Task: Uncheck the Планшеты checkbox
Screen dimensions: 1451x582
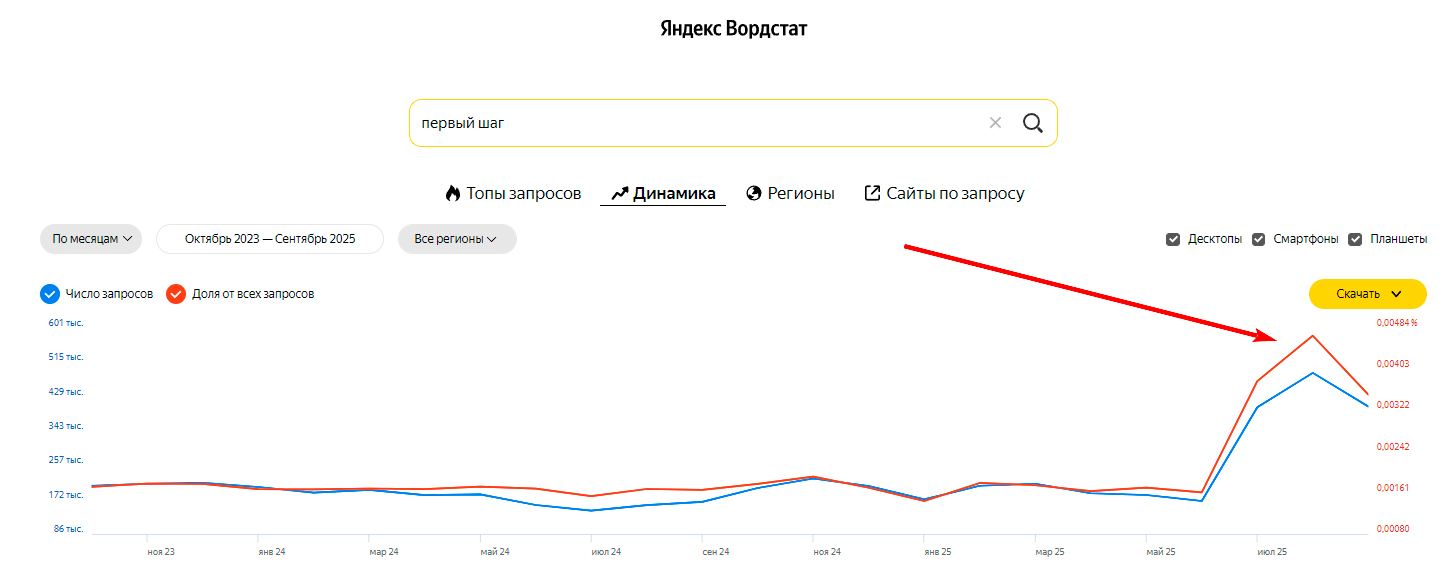Action: tap(1356, 239)
